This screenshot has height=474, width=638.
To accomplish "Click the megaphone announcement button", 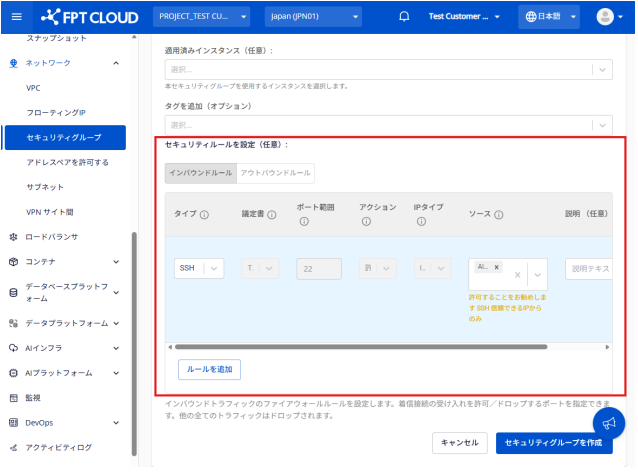I will pyautogui.click(x=609, y=423).
